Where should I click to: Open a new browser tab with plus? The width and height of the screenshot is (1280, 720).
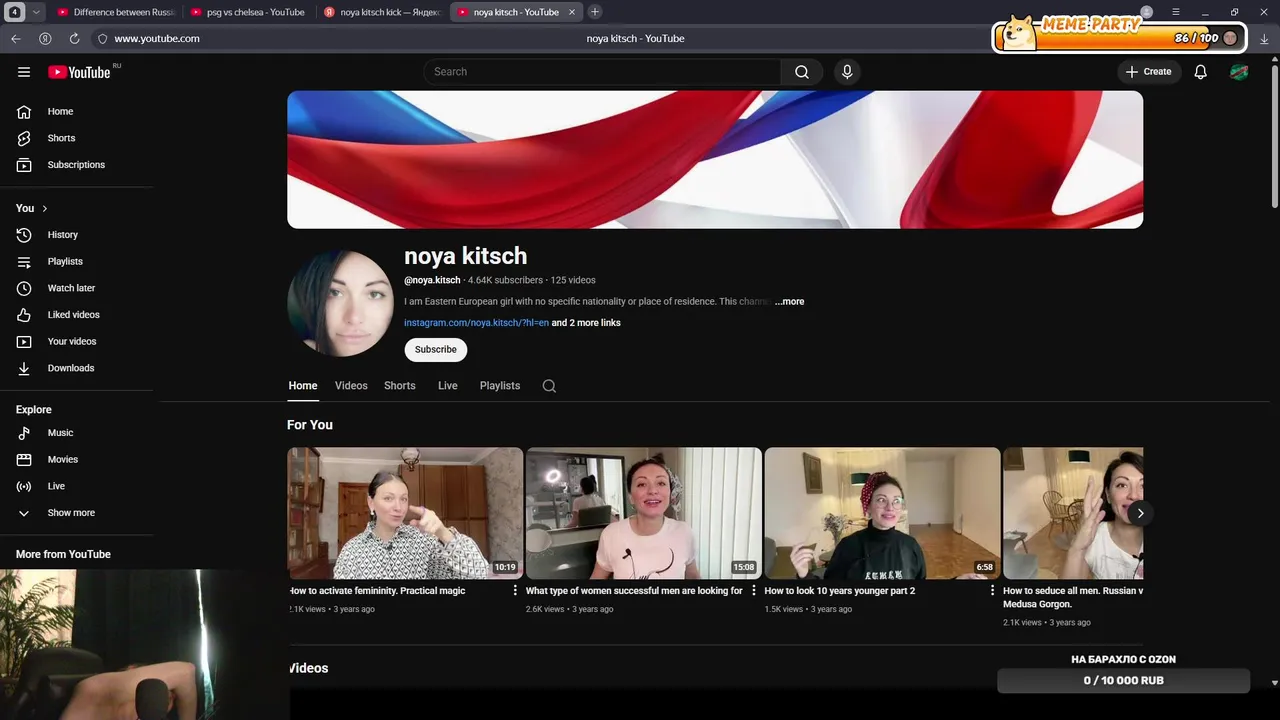click(x=595, y=12)
